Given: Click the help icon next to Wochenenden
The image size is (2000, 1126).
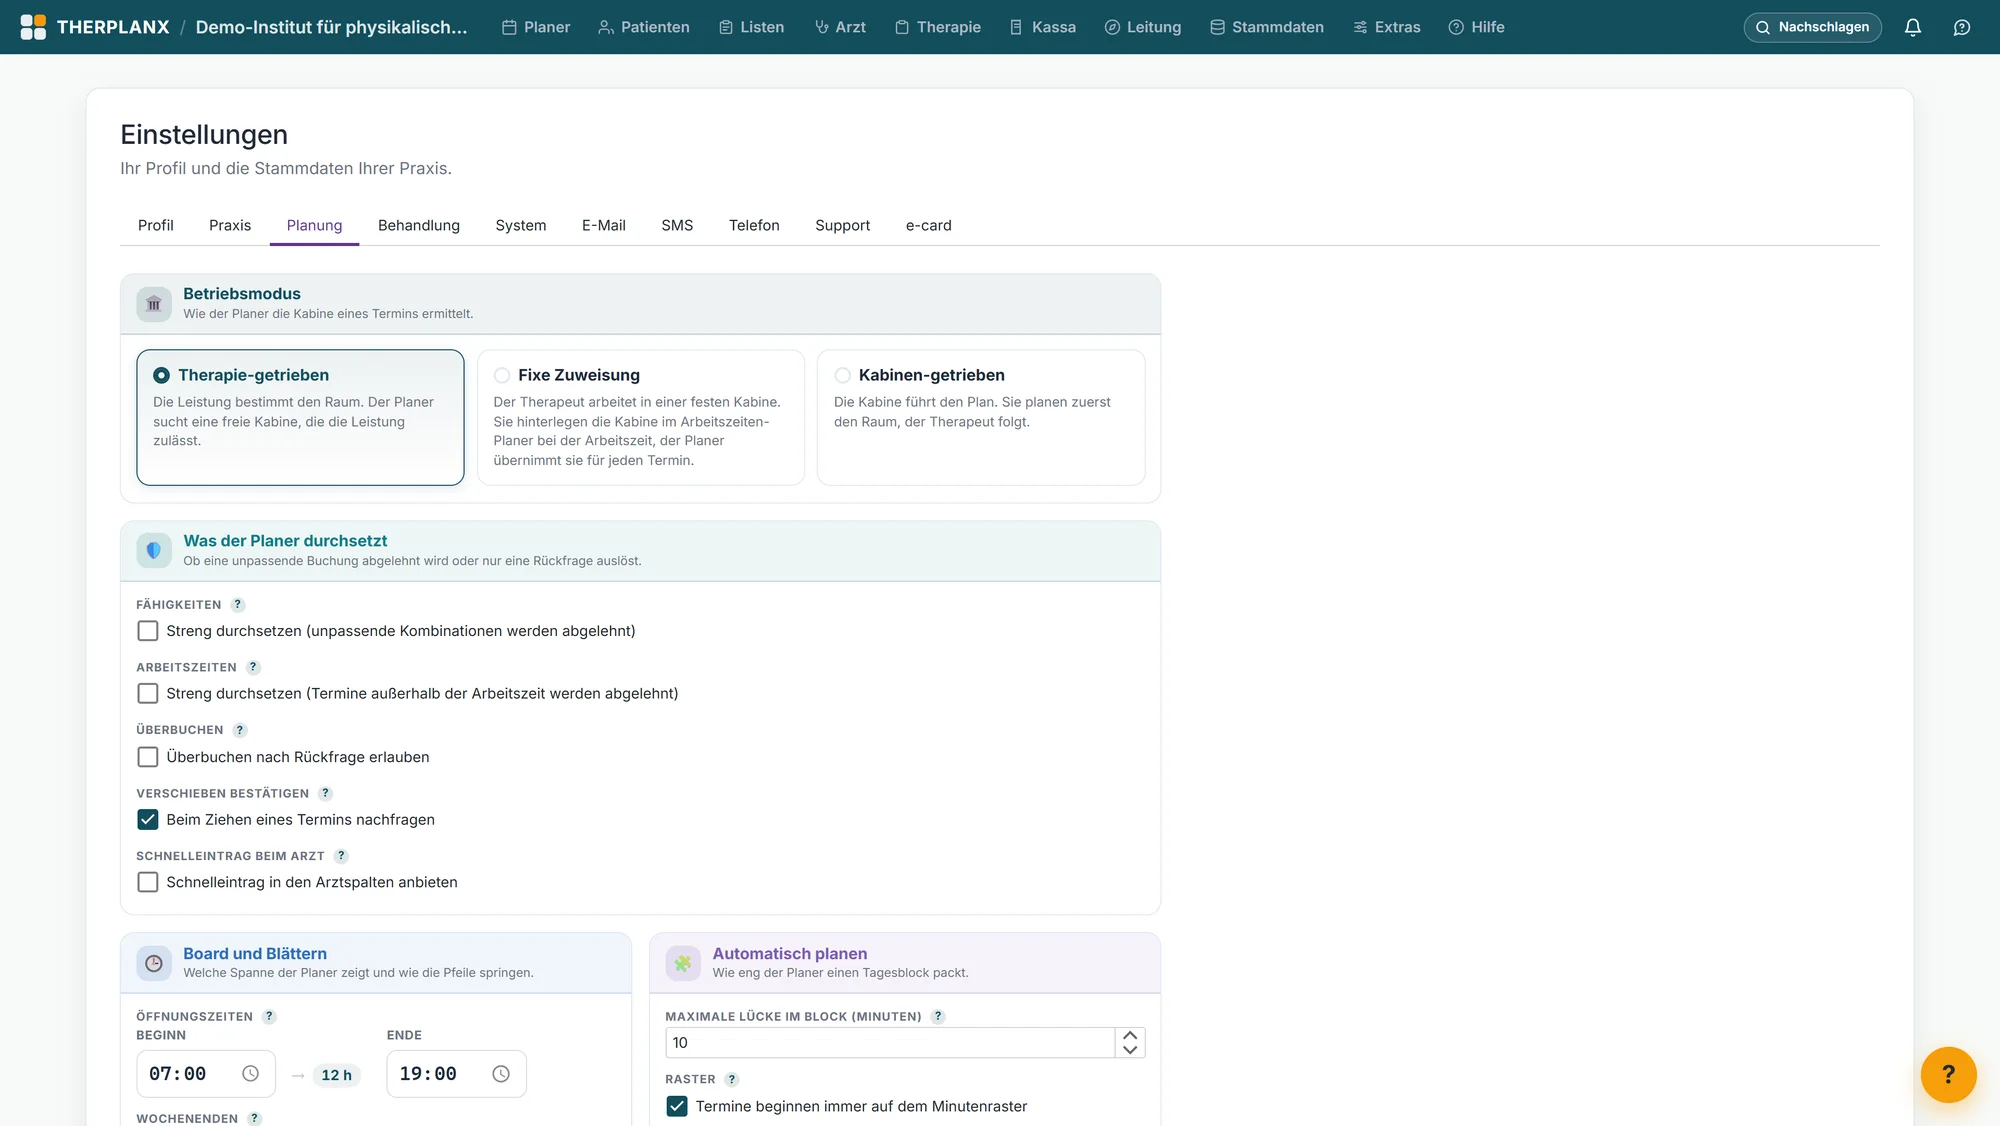Looking at the screenshot, I should (254, 1119).
